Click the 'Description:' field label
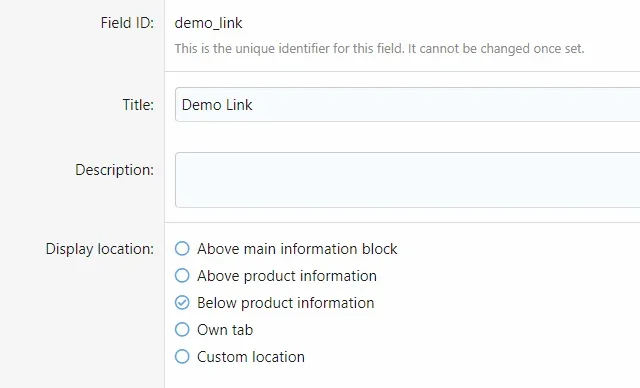This screenshot has height=388, width=640. click(115, 170)
